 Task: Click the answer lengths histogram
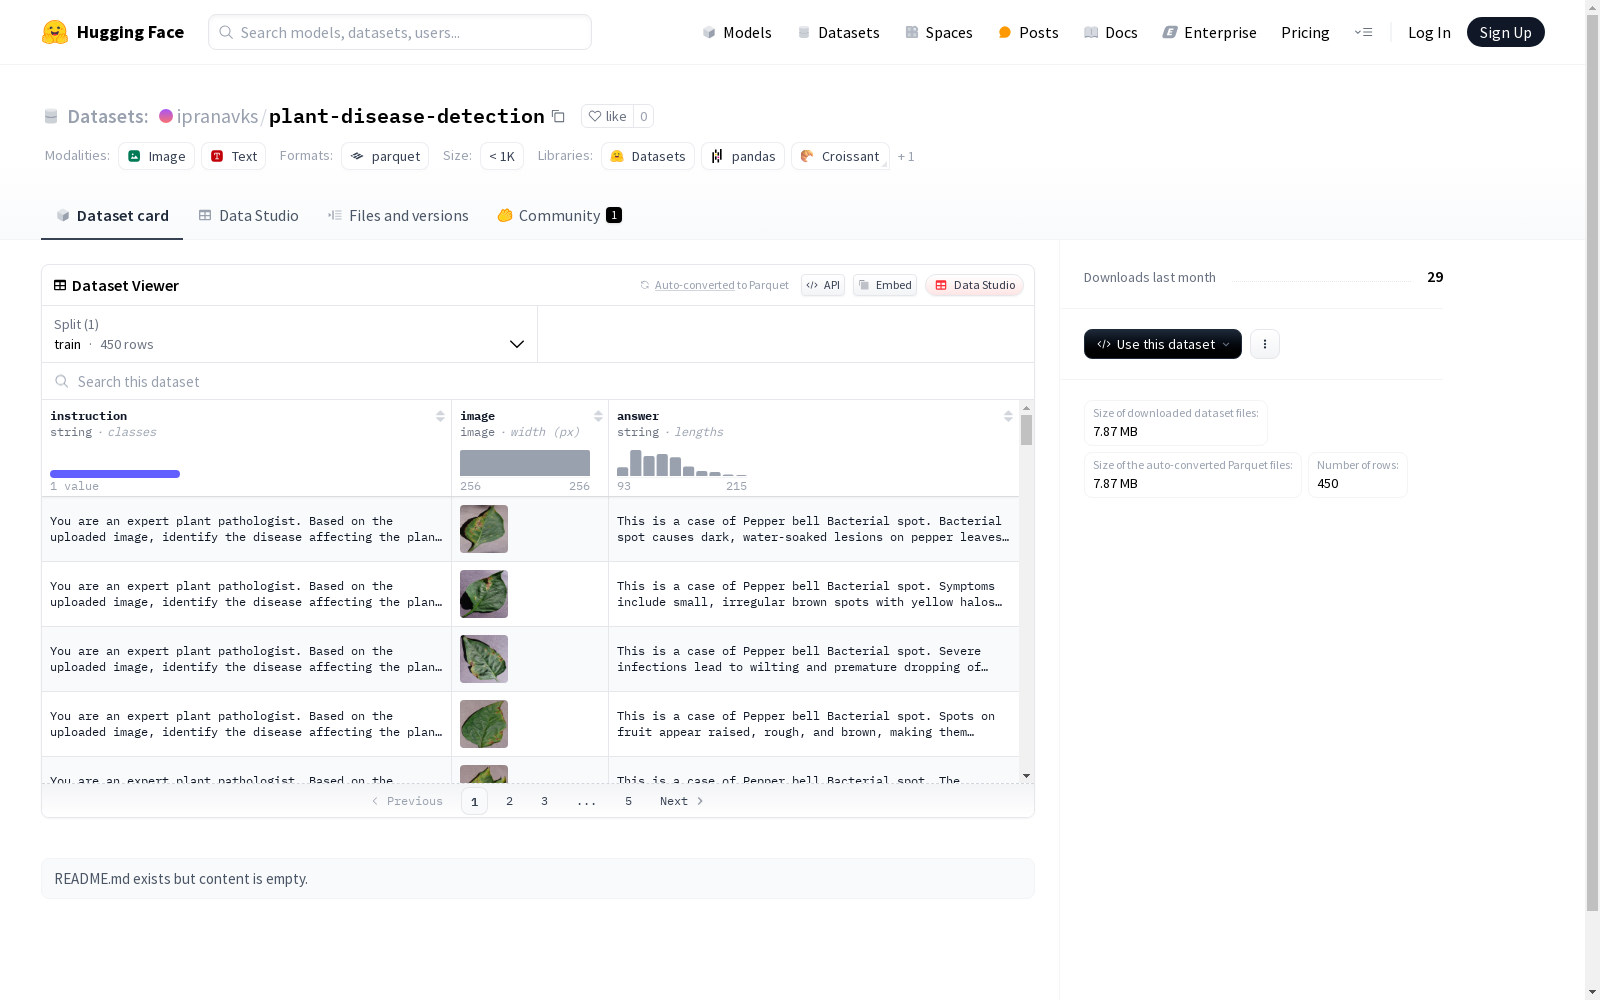[682, 463]
